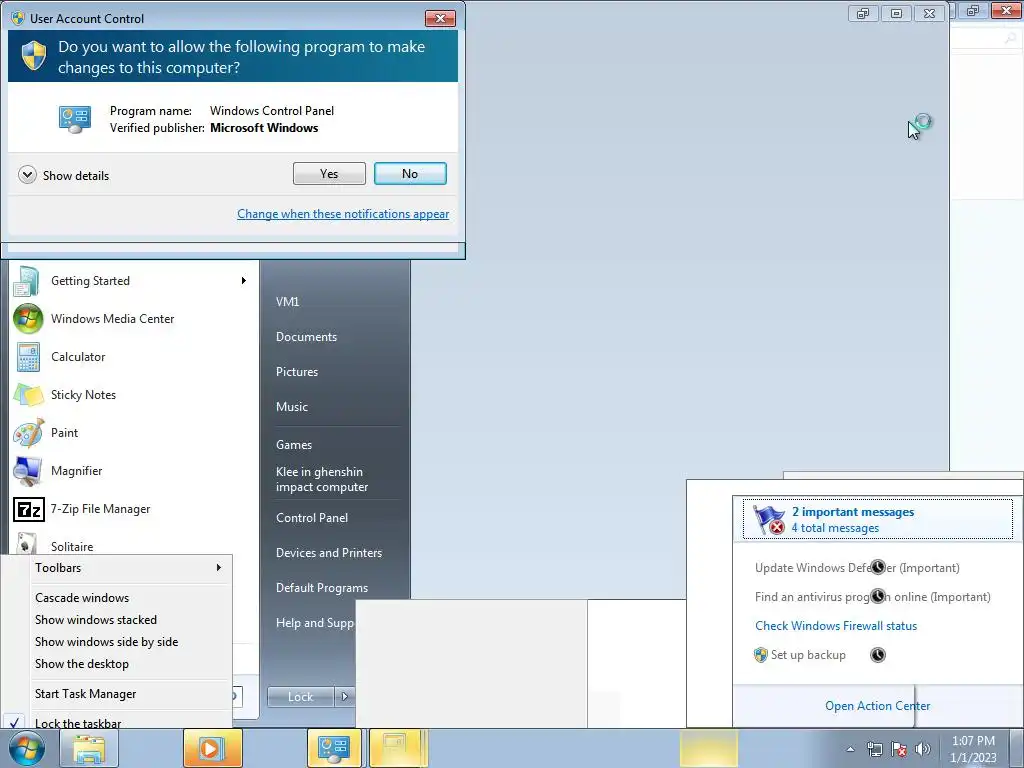Open Magnifier tool icon
Viewport: 1024px width, 768px height.
pos(28,471)
